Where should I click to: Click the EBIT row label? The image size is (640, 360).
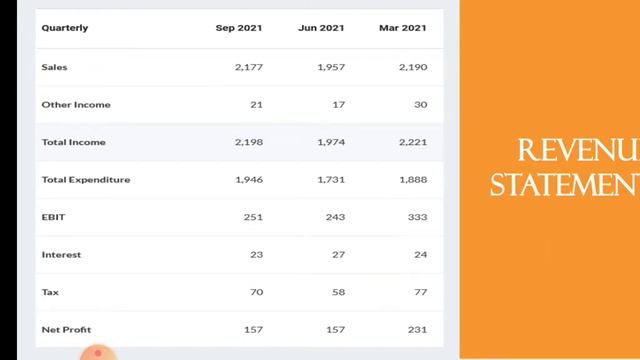(x=53, y=217)
